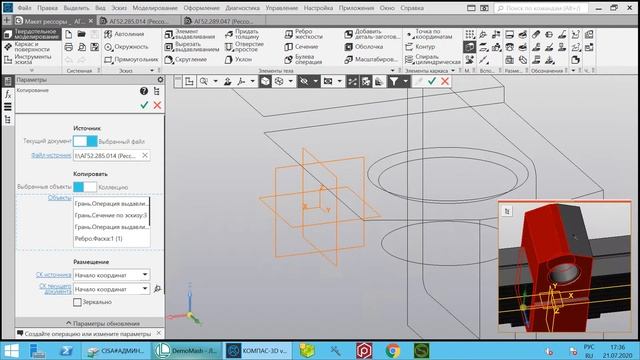Click the fx variables sidebar icon
Viewport: 640px width, 360px height.
click(x=7, y=94)
